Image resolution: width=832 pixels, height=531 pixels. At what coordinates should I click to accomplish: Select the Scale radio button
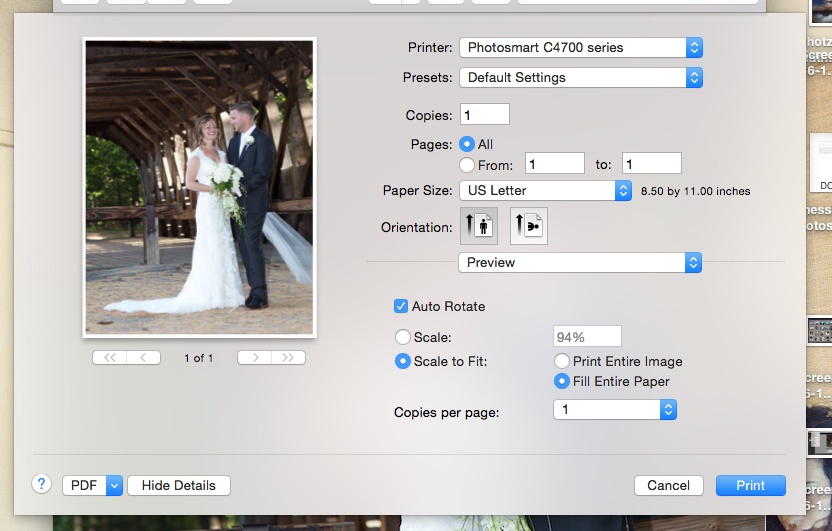pos(403,337)
